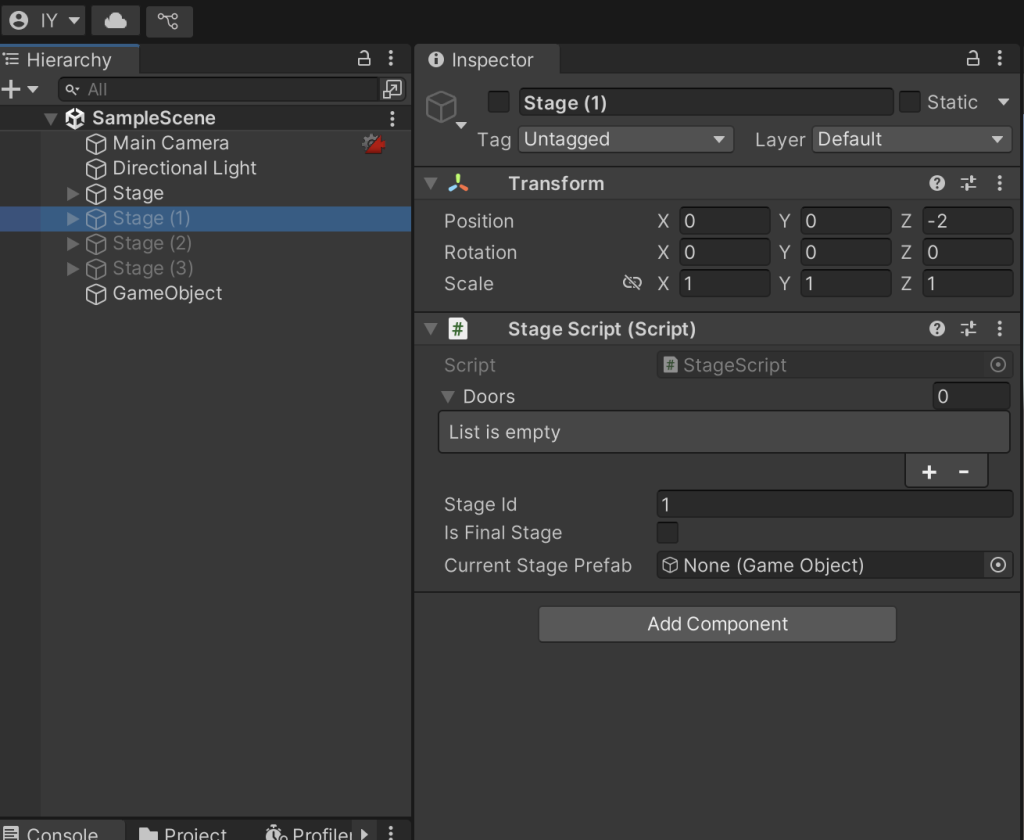Collapse the Transform component
The image size is (1024, 840).
[430, 184]
